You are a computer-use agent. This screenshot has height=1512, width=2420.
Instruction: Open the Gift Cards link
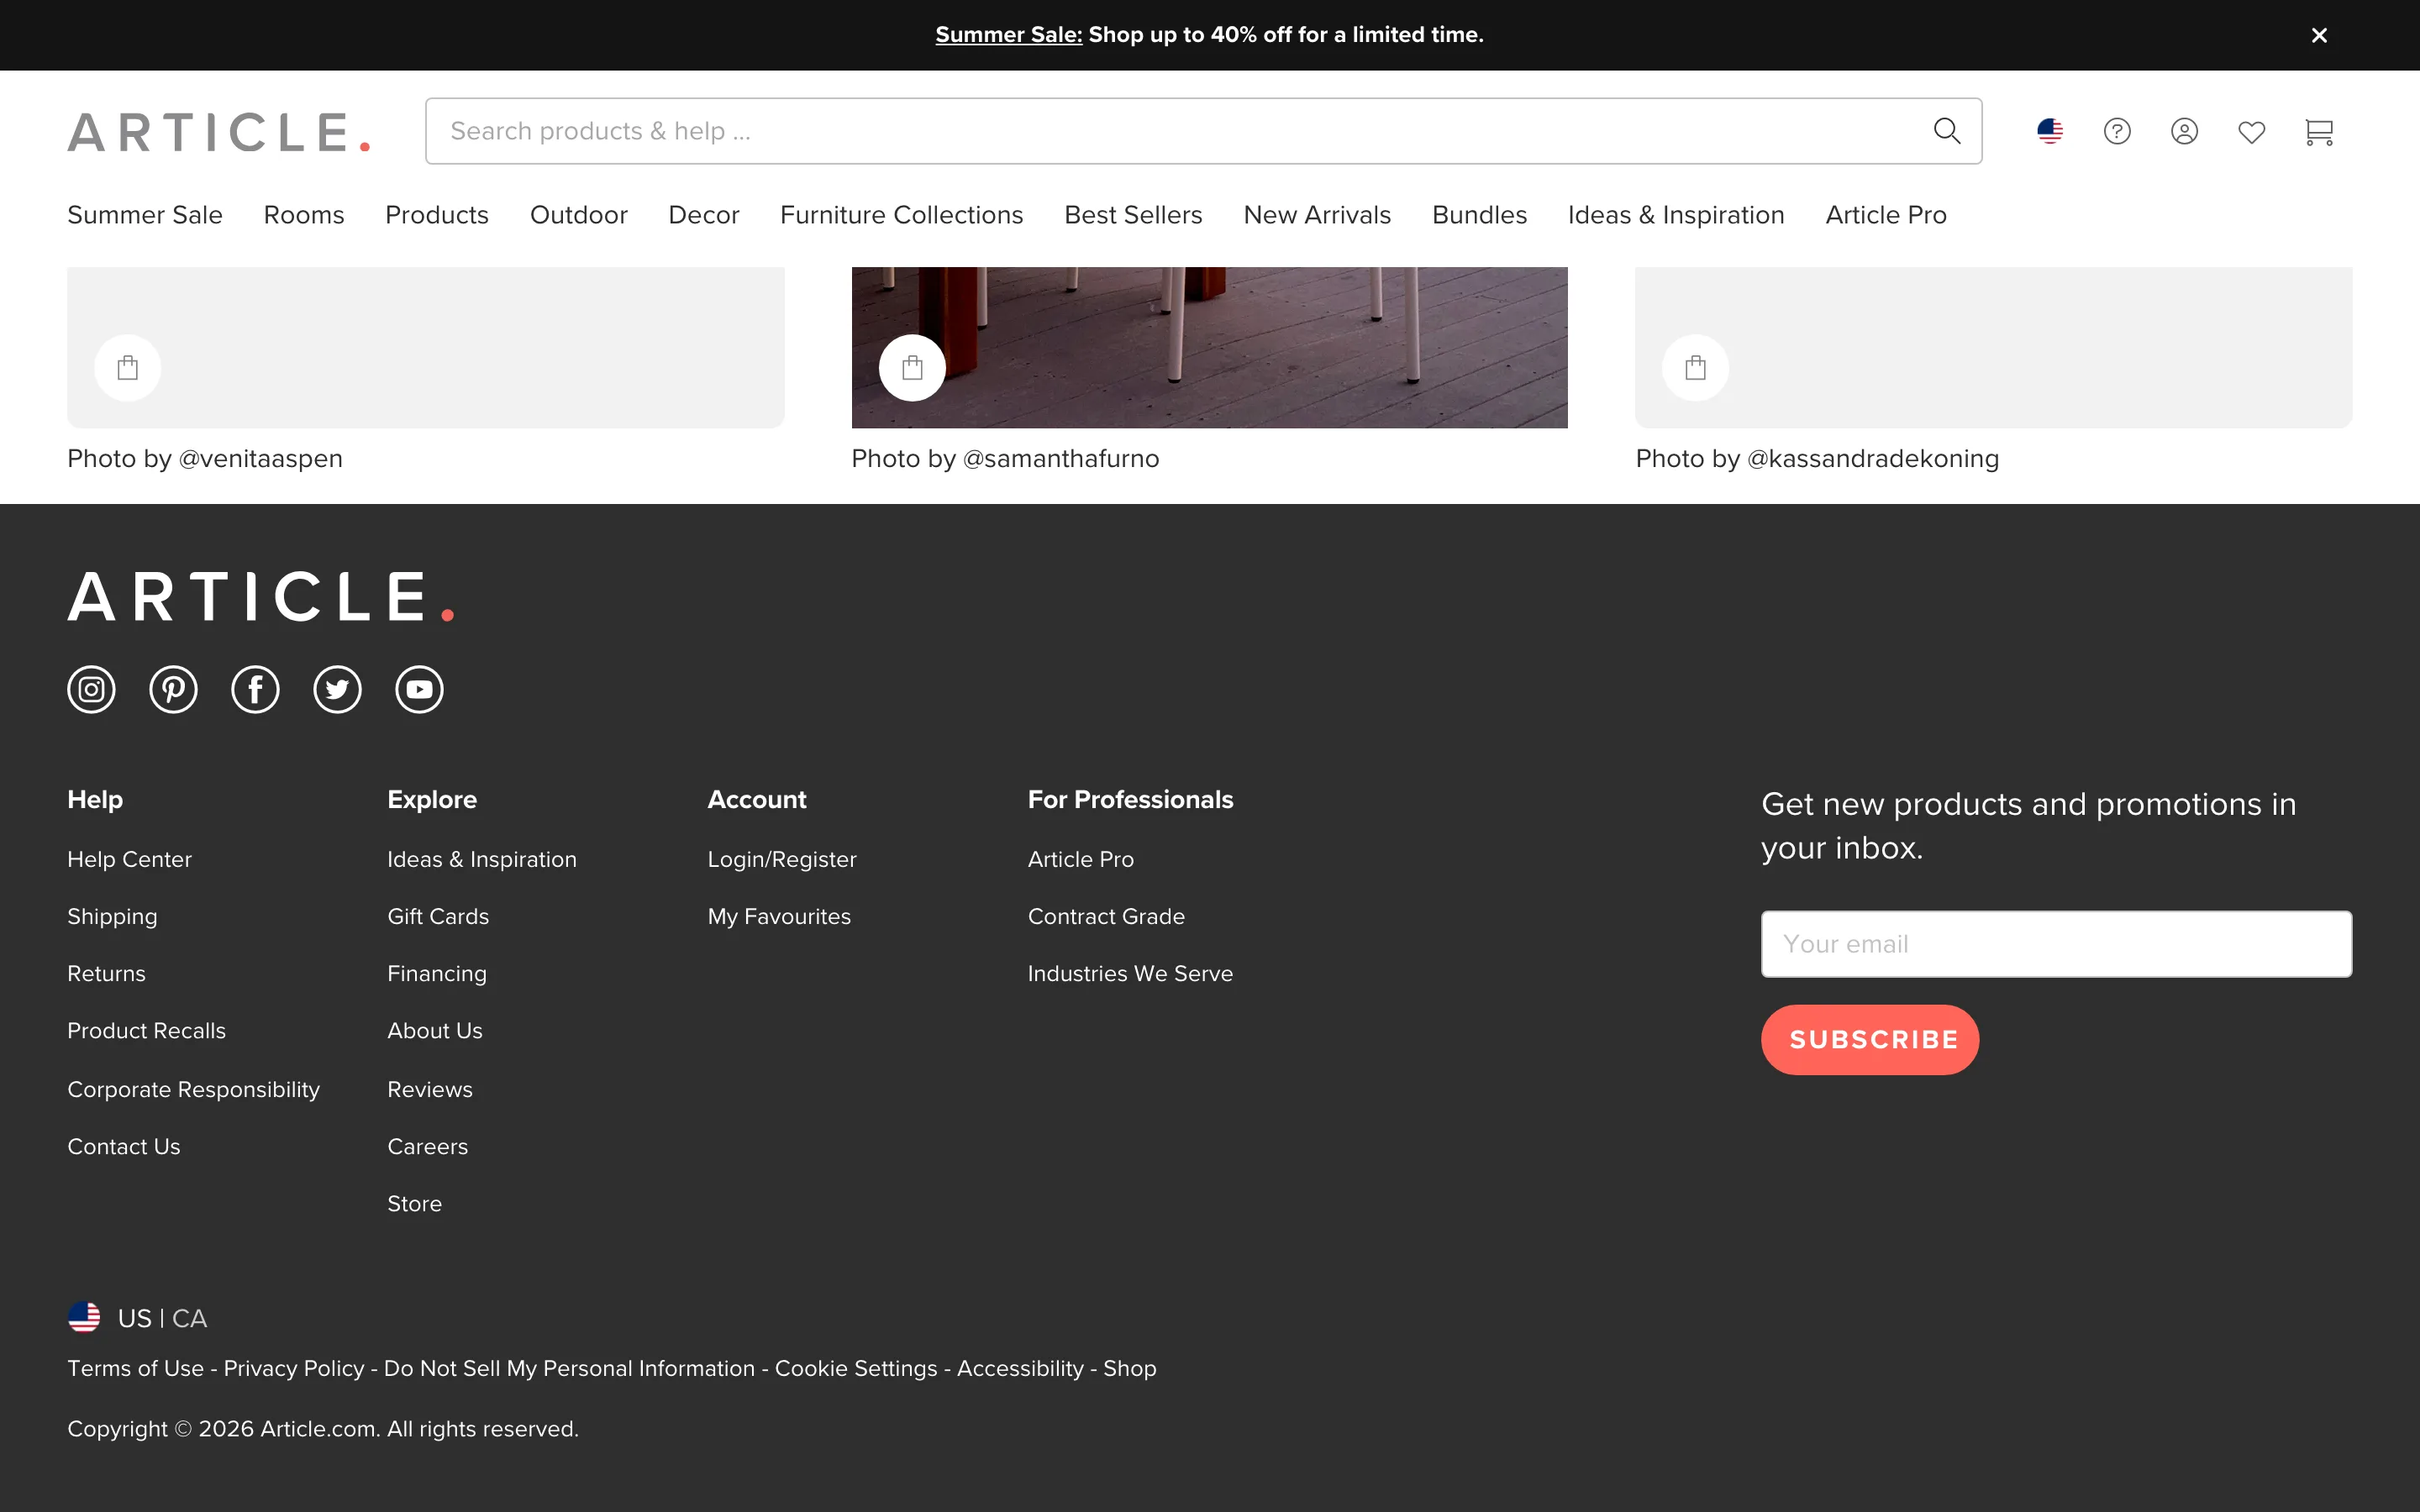tap(438, 917)
